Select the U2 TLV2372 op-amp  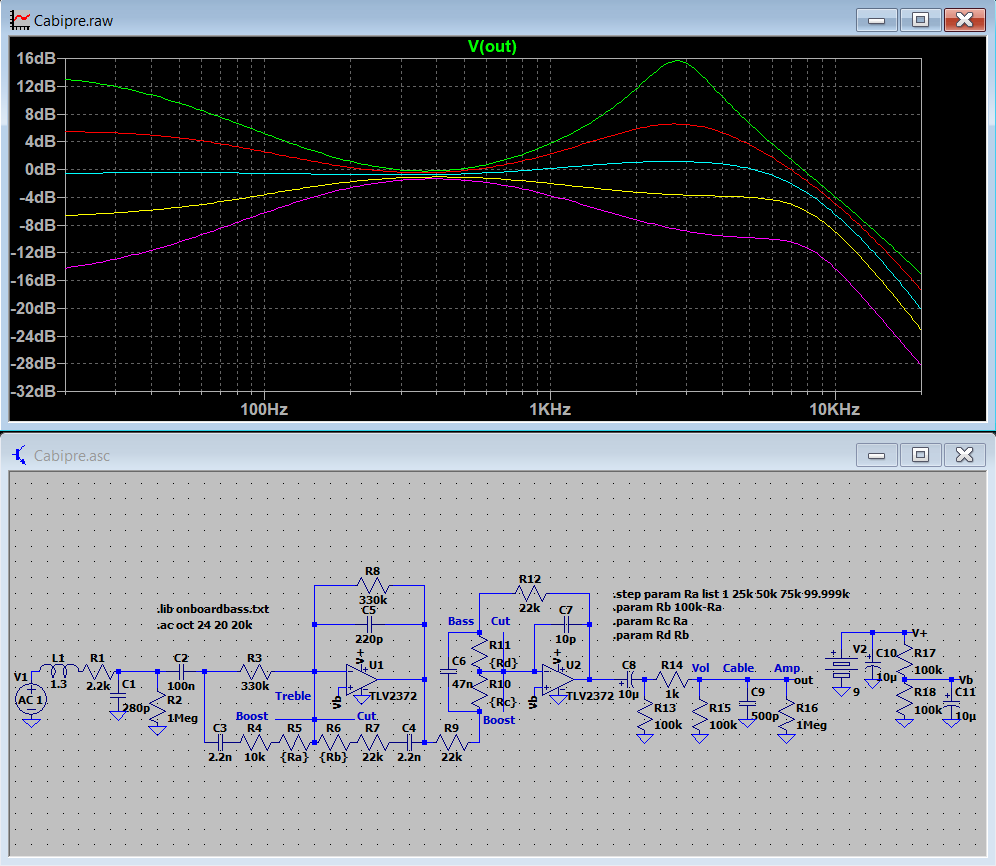coord(559,680)
